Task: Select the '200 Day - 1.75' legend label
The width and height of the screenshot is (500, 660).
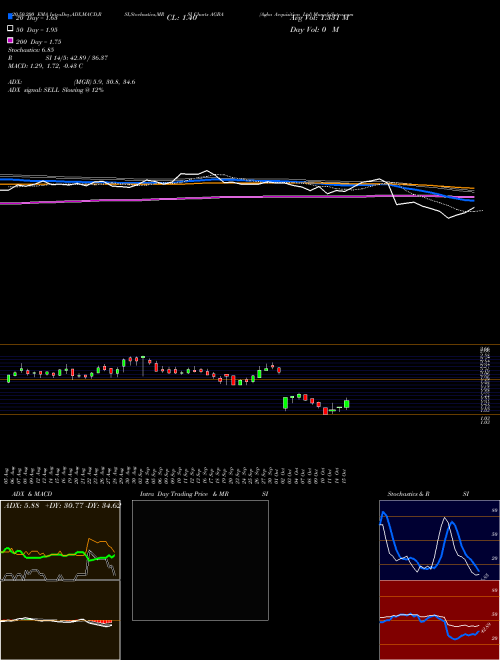Action: point(38,42)
